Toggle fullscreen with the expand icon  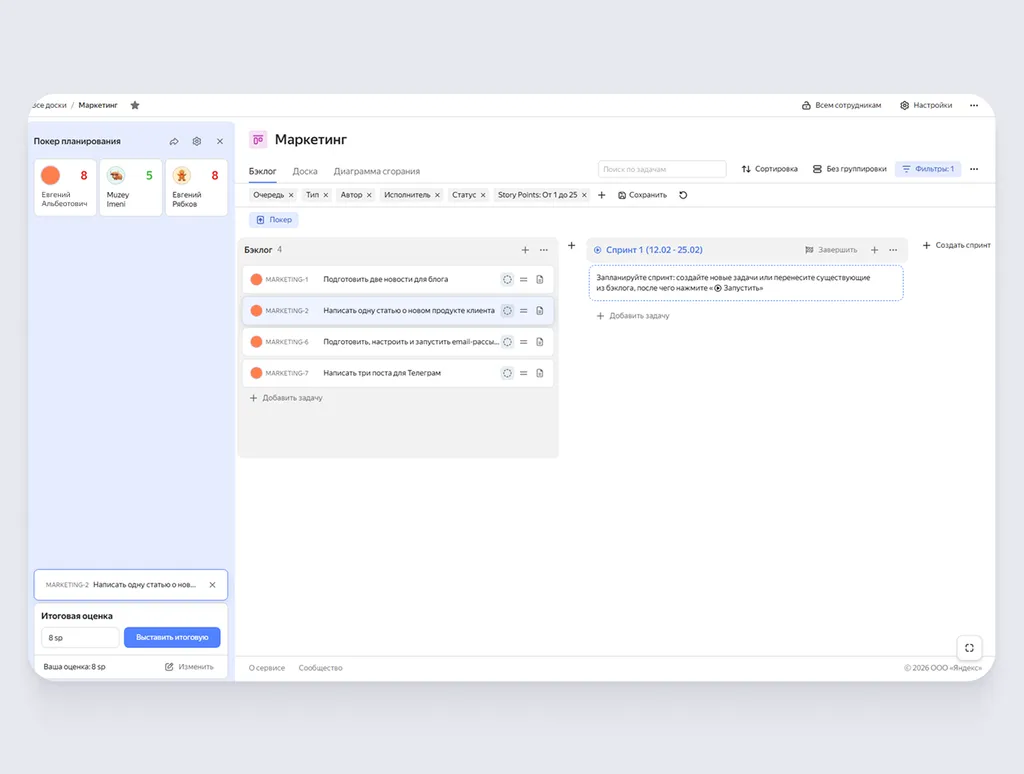click(x=969, y=648)
